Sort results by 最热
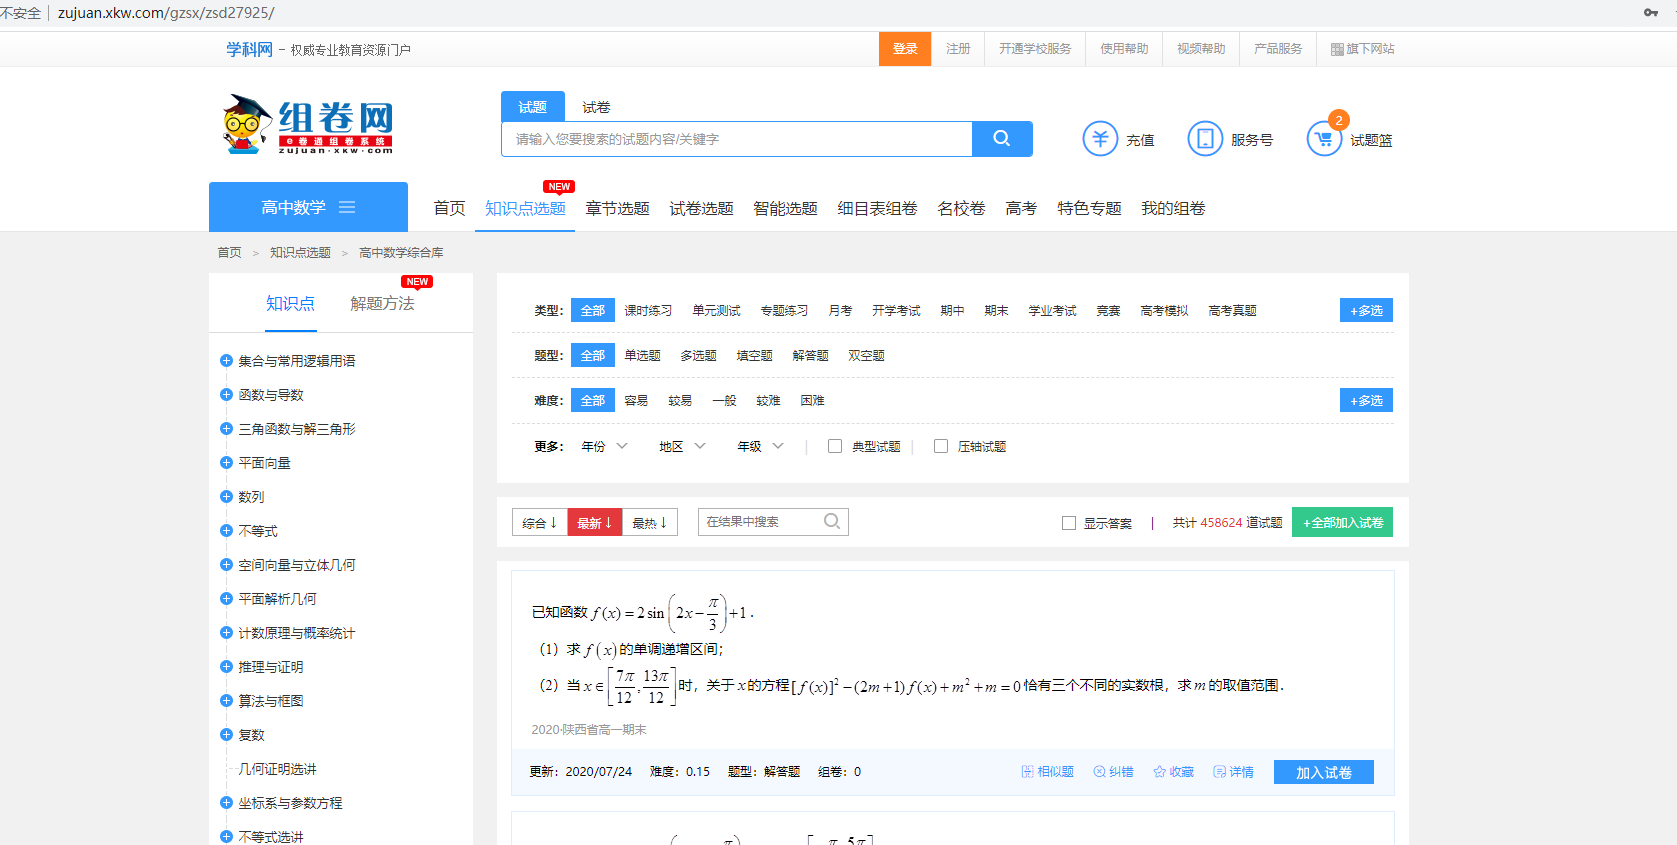Viewport: 1677px width, 845px height. [649, 523]
